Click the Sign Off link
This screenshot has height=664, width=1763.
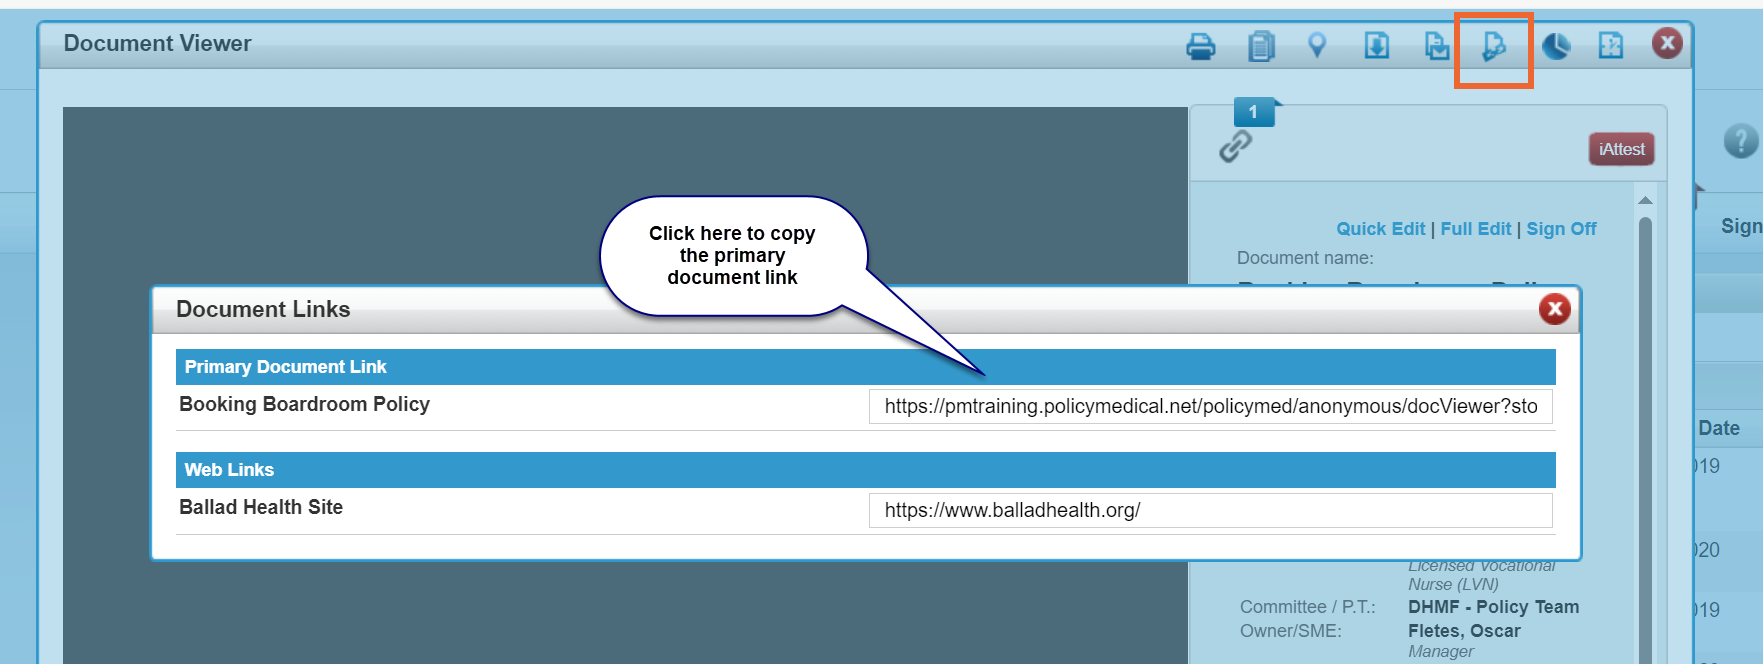(x=1561, y=229)
